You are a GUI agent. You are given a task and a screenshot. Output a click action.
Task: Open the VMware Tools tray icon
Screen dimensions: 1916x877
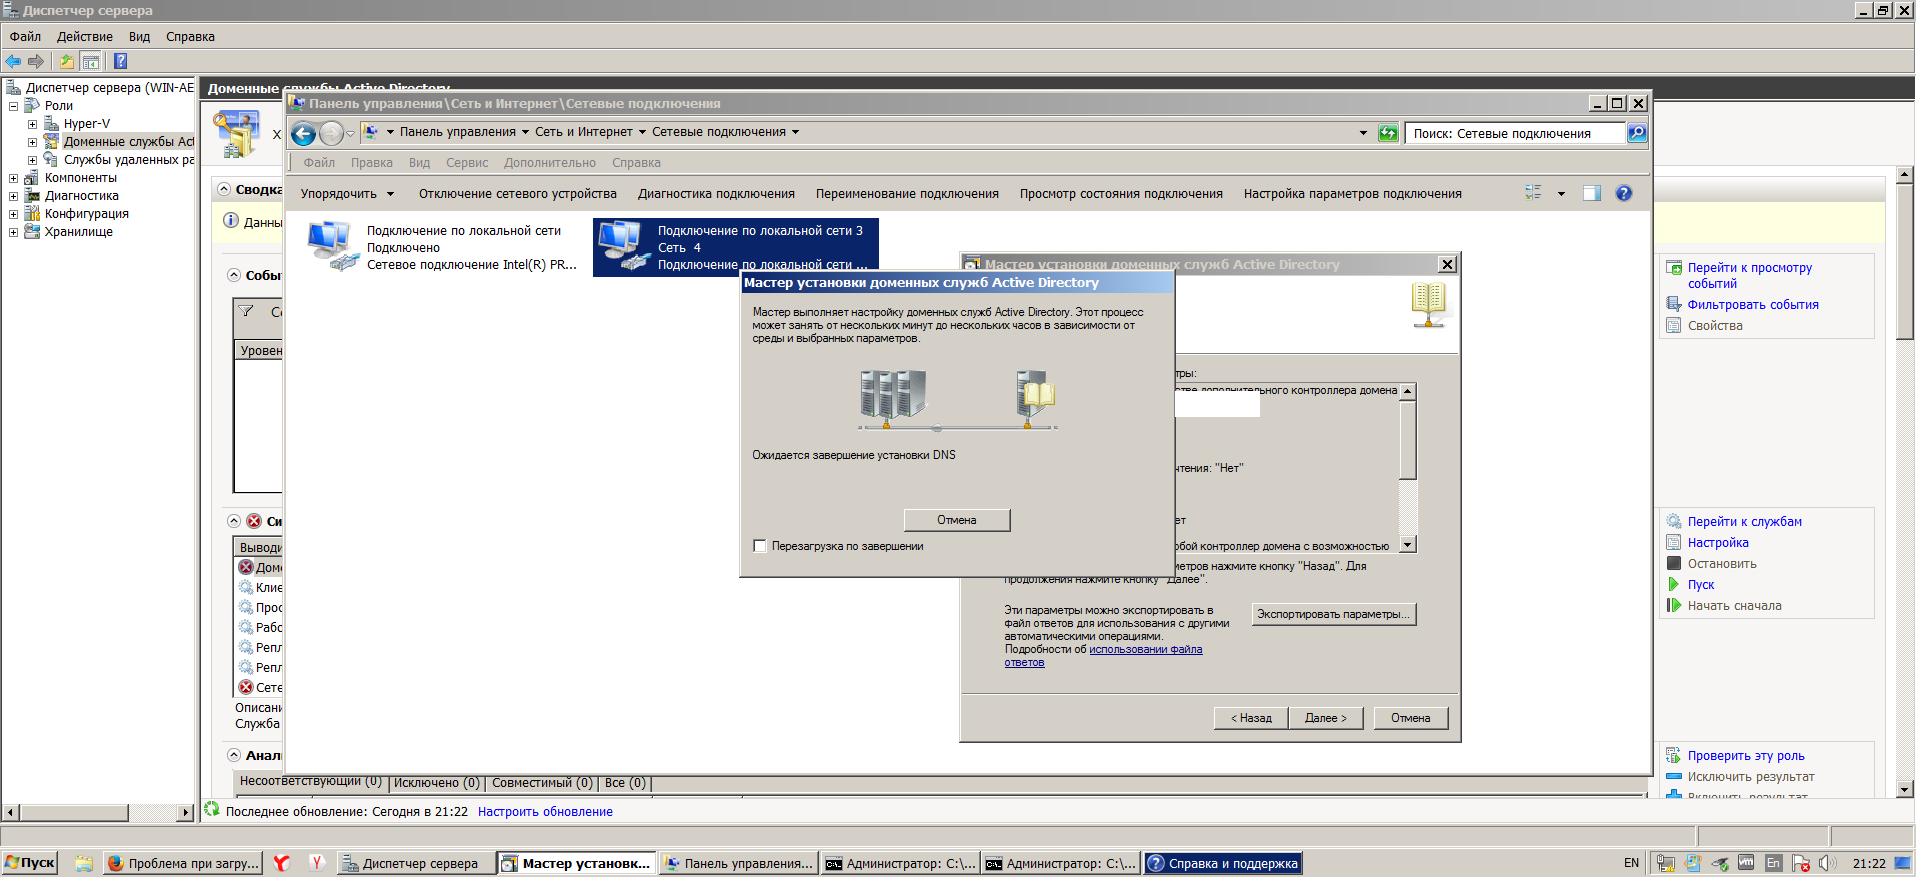(1746, 862)
